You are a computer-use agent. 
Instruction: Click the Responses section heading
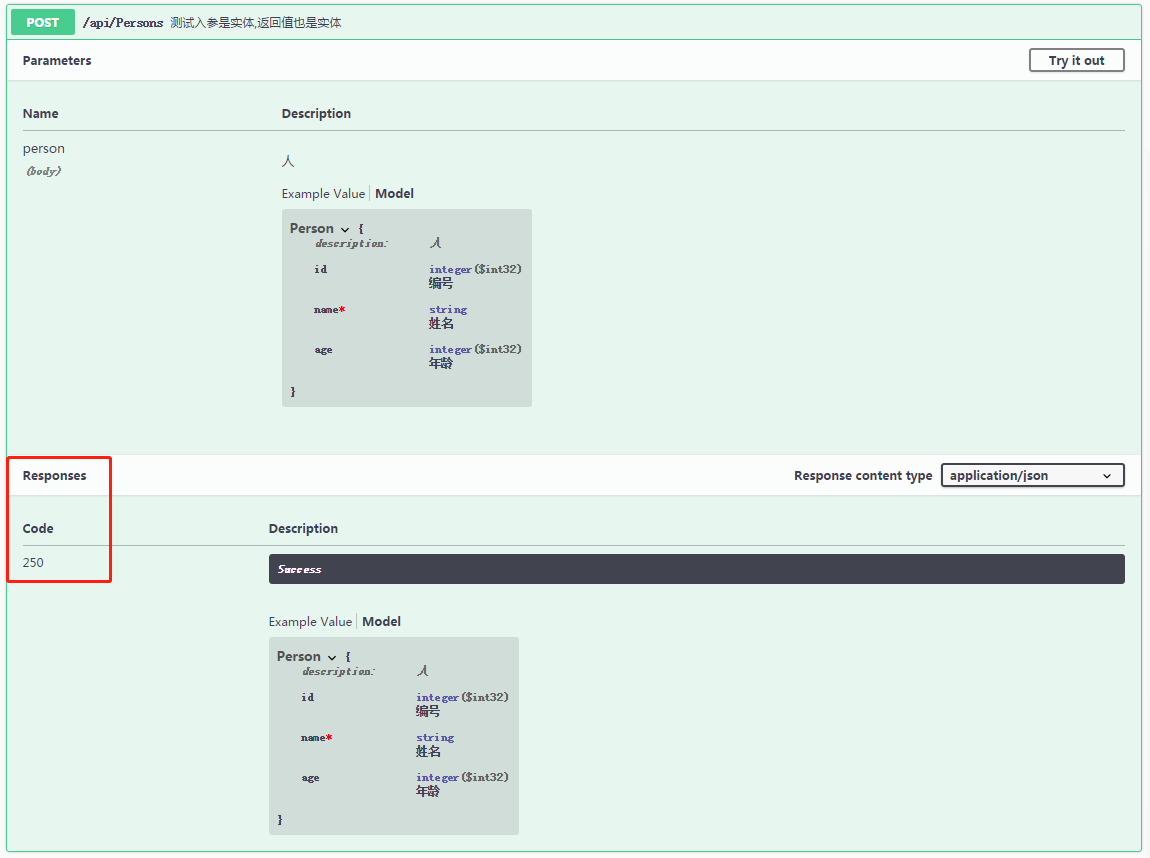pyautogui.click(x=55, y=476)
